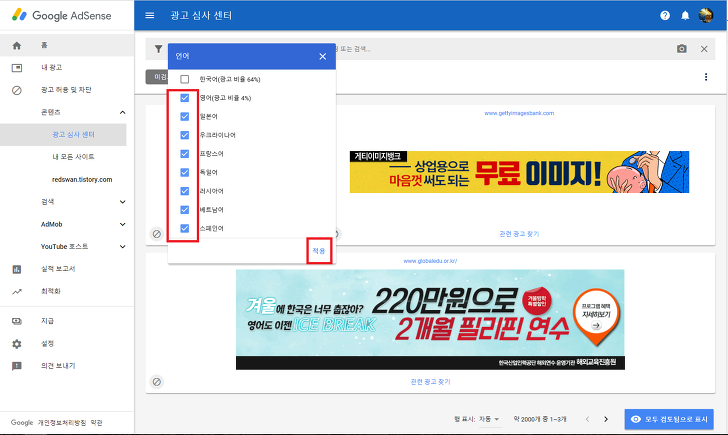Viewport: 728px width, 435px height.
Task: Open the 게티이미지뱅크 banner ad thumbnail
Action: 519,172
